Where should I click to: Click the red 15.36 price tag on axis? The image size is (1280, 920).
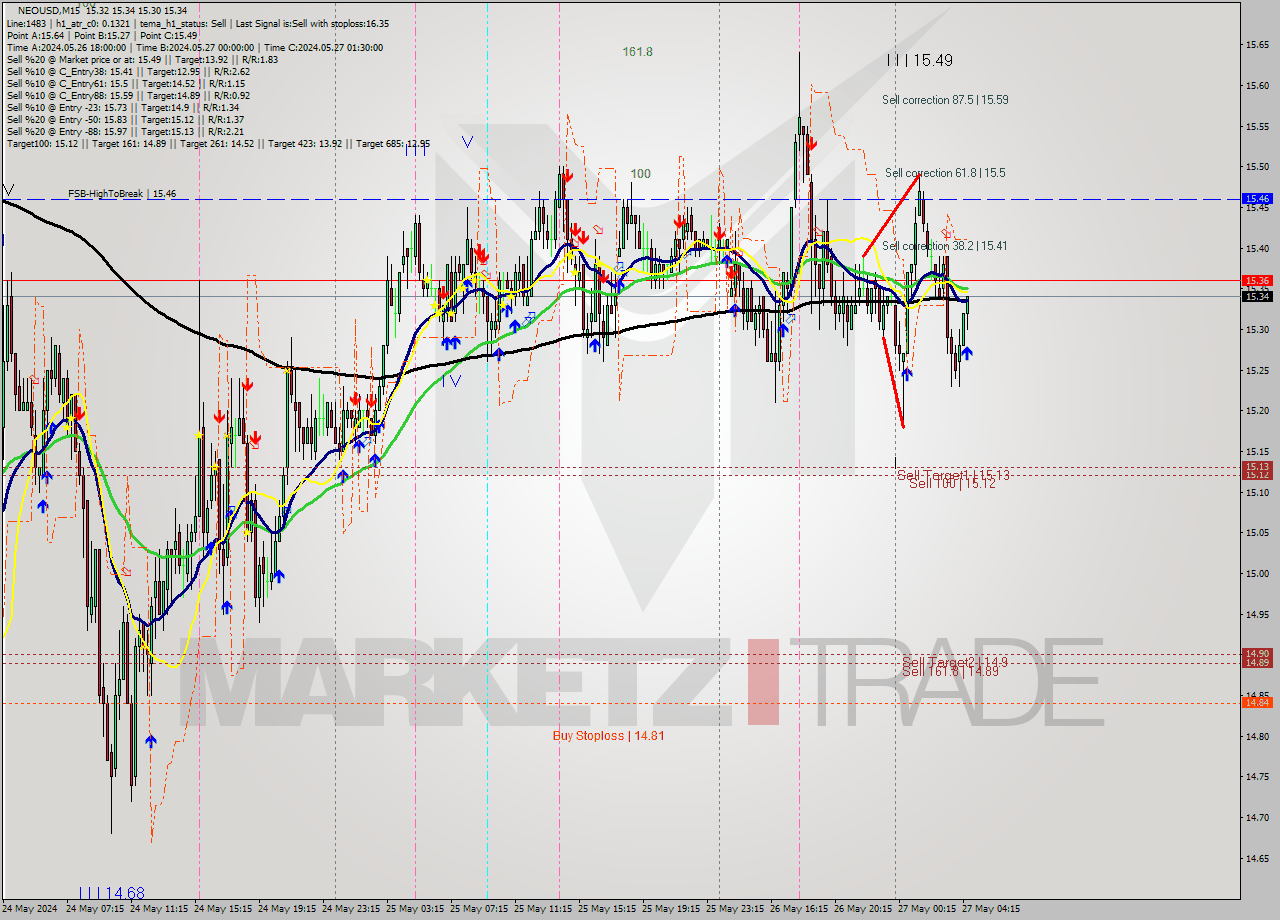coord(1257,281)
